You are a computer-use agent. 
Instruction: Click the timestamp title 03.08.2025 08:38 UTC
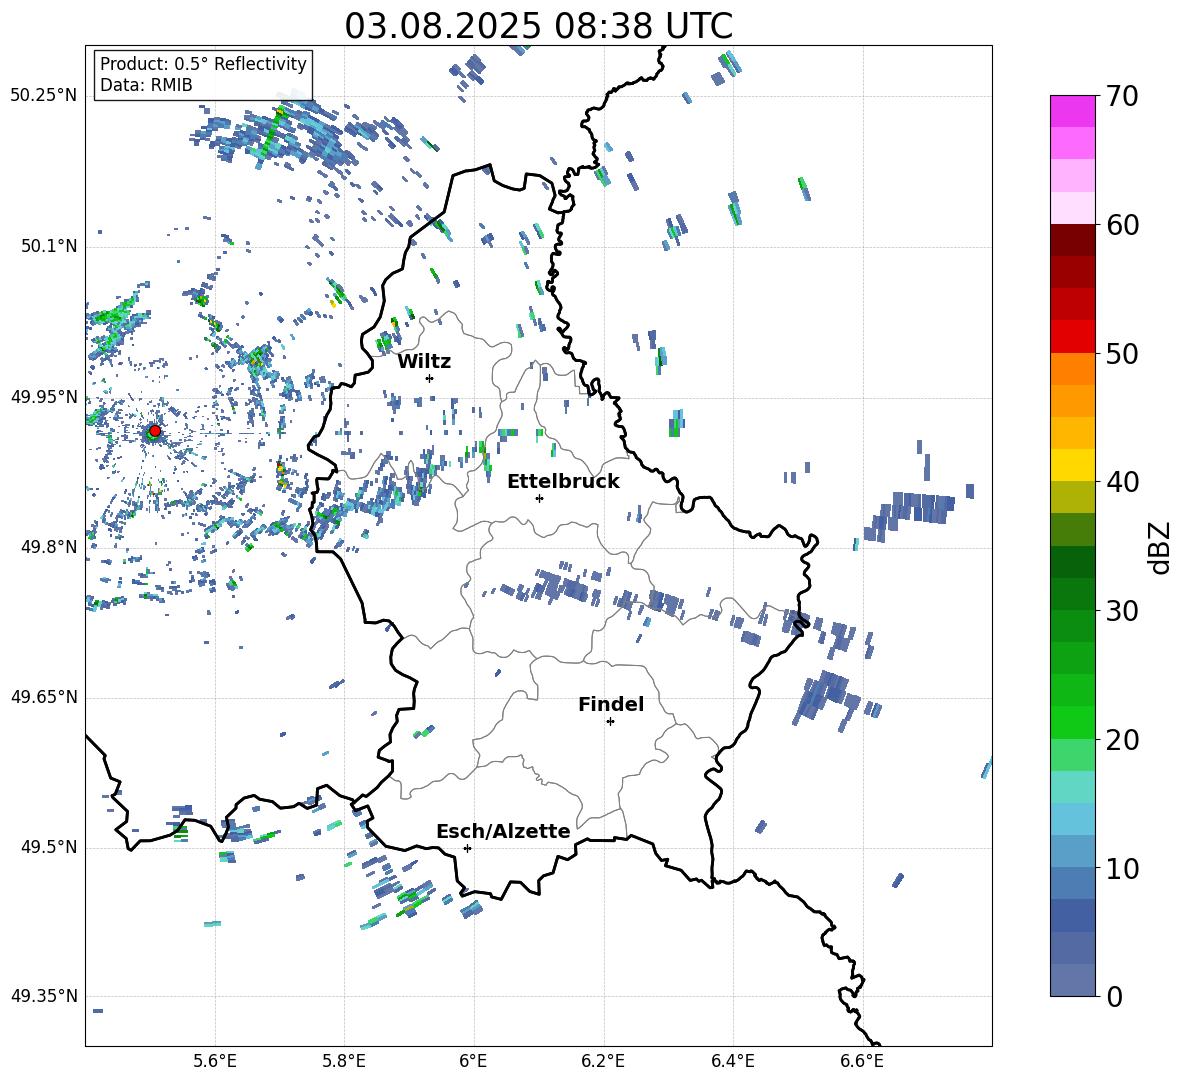click(538, 26)
